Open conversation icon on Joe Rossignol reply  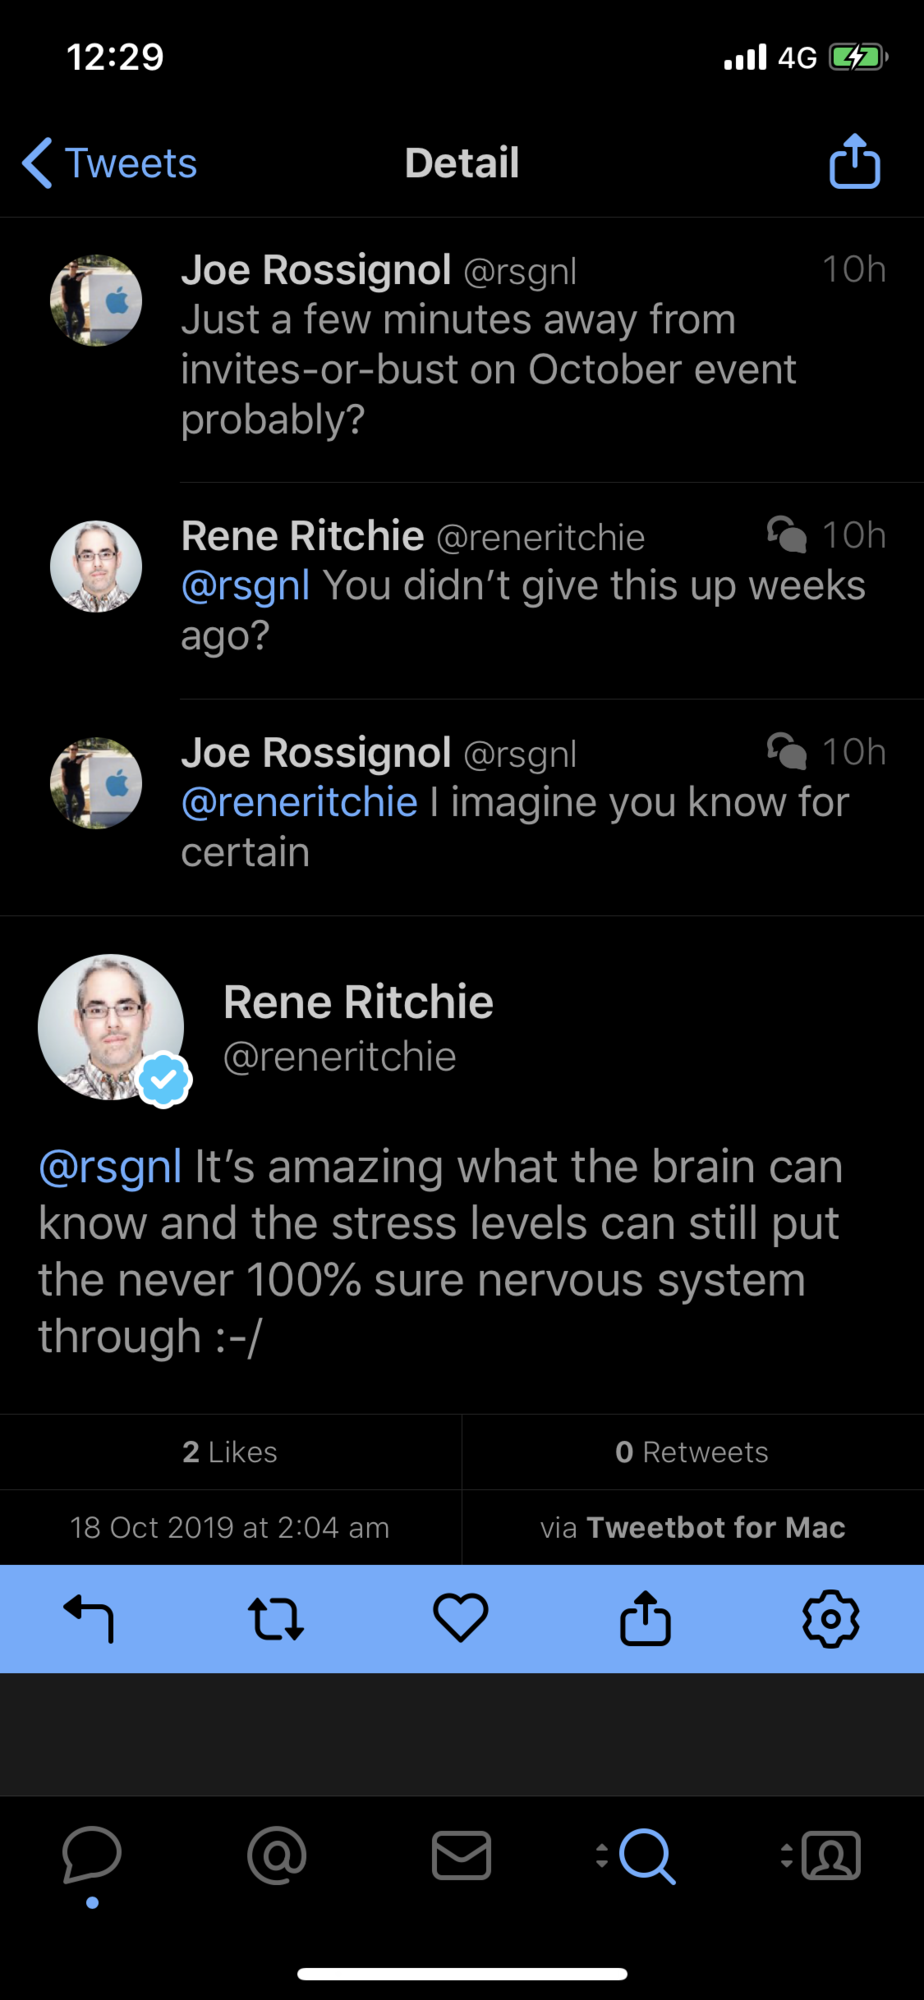tap(786, 751)
